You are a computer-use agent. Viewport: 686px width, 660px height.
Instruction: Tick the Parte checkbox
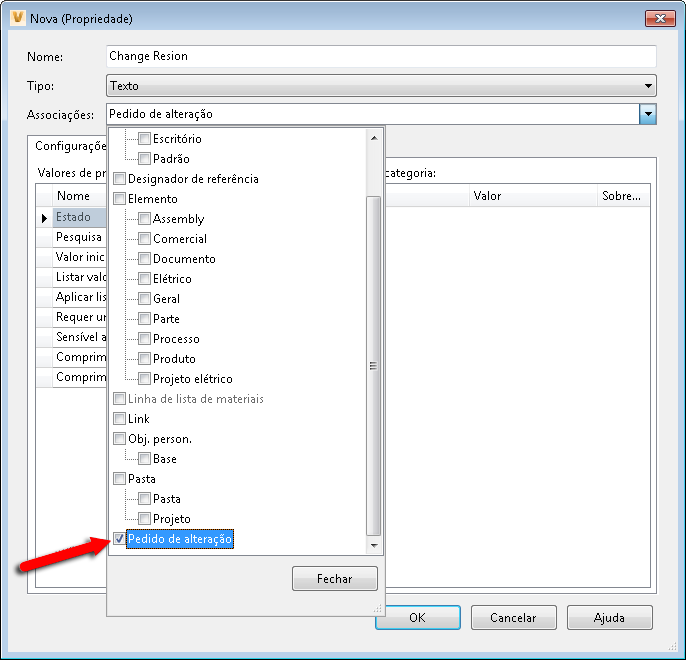pyautogui.click(x=144, y=318)
